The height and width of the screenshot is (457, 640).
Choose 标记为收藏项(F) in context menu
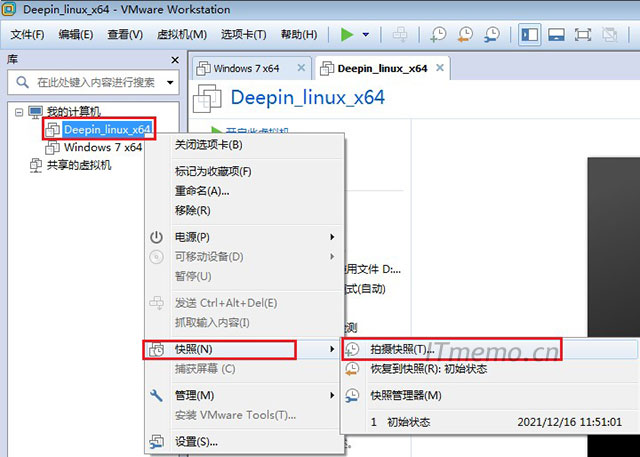pyautogui.click(x=244, y=171)
